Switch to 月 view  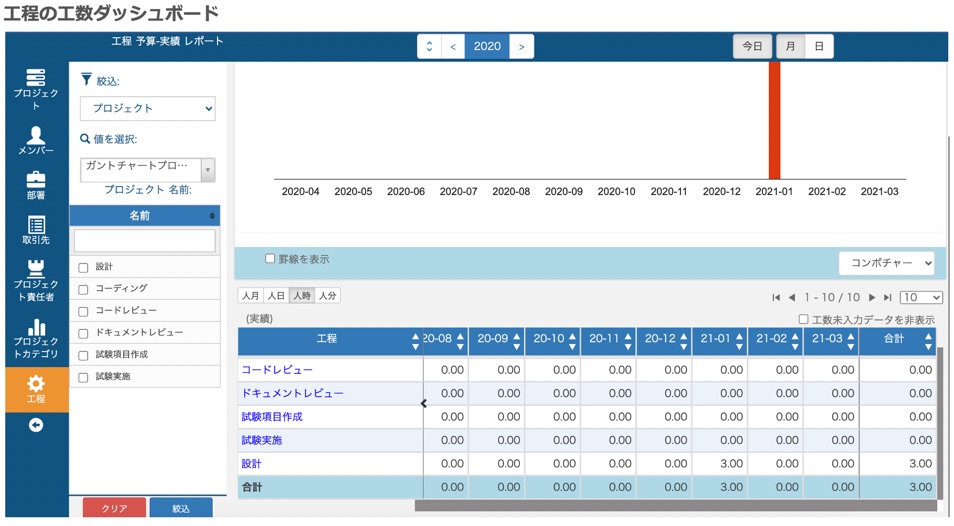click(790, 46)
